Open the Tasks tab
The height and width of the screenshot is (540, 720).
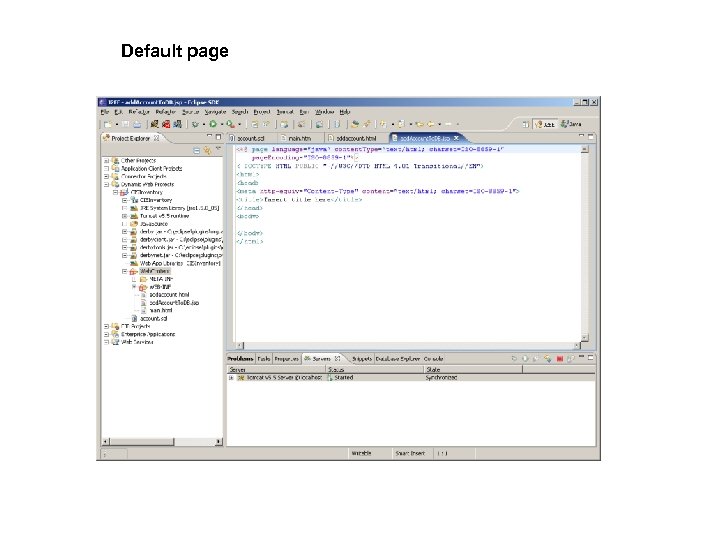(x=264, y=359)
